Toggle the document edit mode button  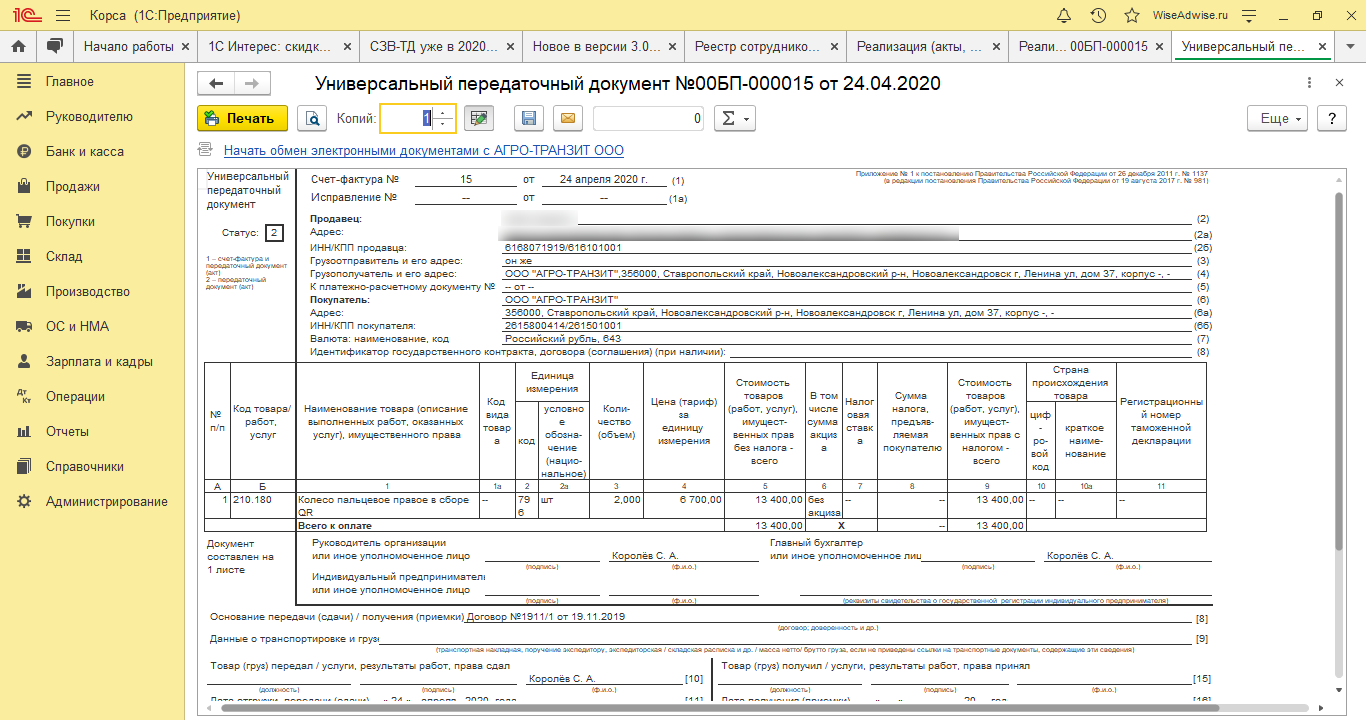(479, 118)
